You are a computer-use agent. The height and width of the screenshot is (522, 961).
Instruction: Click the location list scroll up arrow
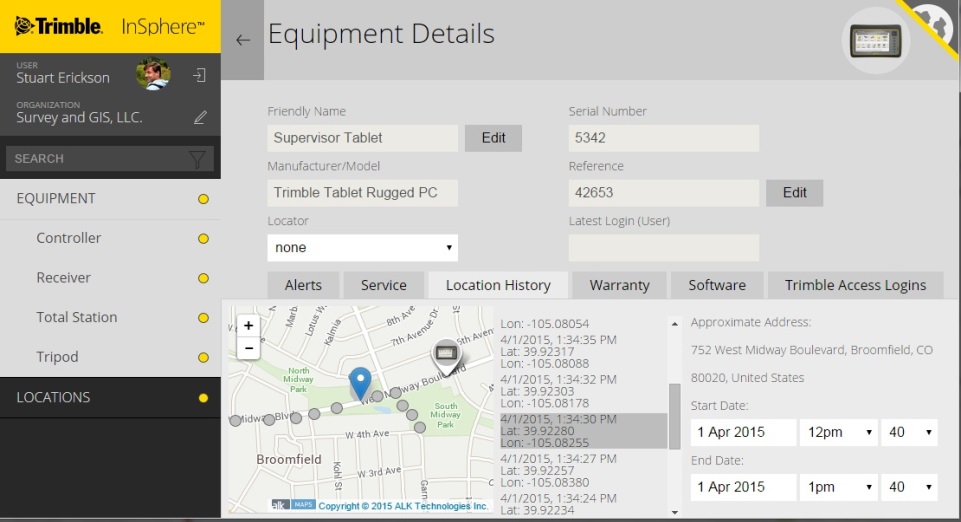[x=675, y=323]
